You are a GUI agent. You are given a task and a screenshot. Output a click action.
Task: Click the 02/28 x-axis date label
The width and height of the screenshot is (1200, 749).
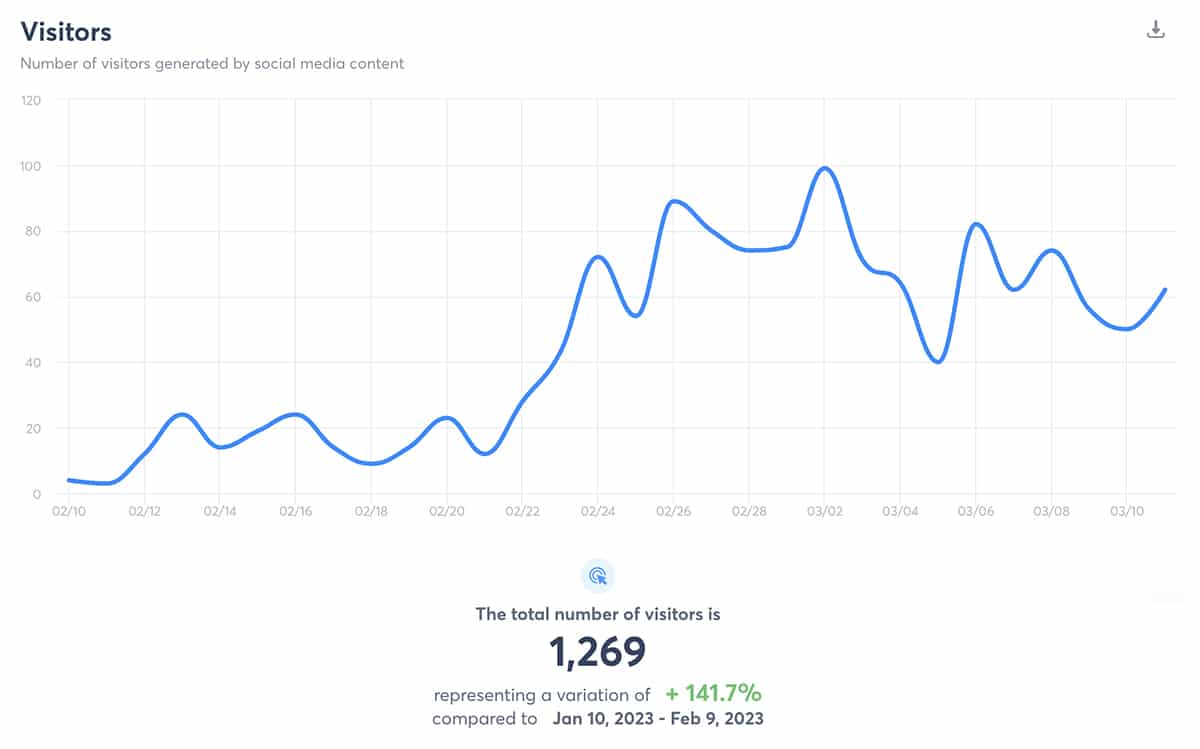coord(748,511)
